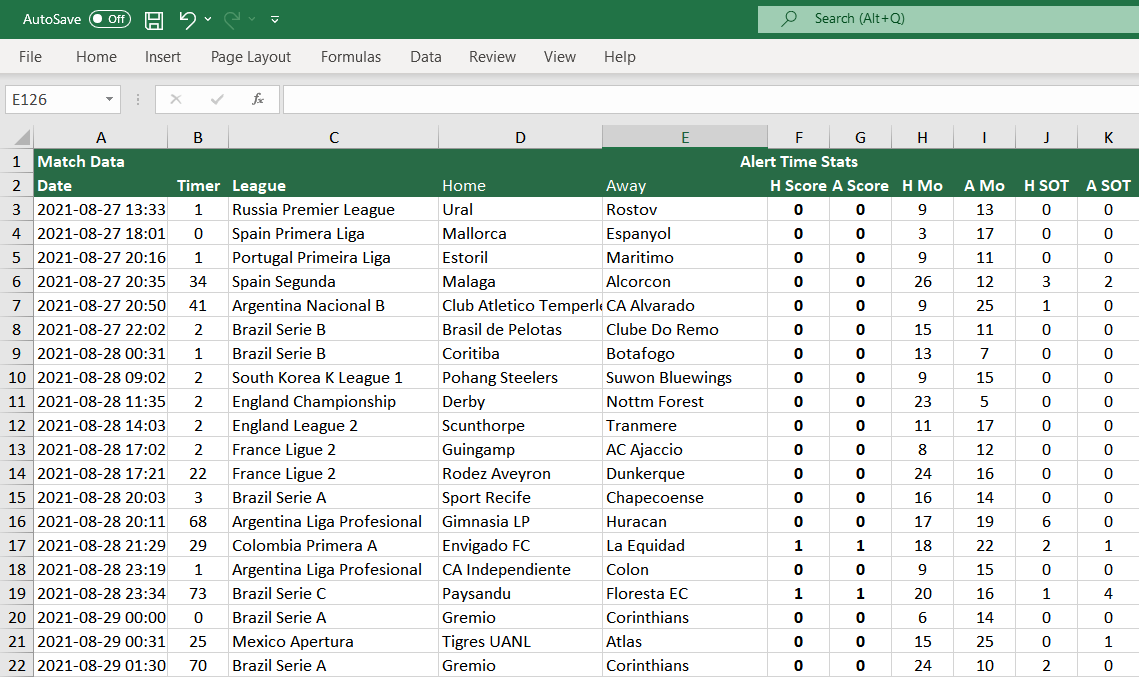Switch to the Formulas ribbon tab
The width and height of the screenshot is (1139, 677).
point(350,57)
